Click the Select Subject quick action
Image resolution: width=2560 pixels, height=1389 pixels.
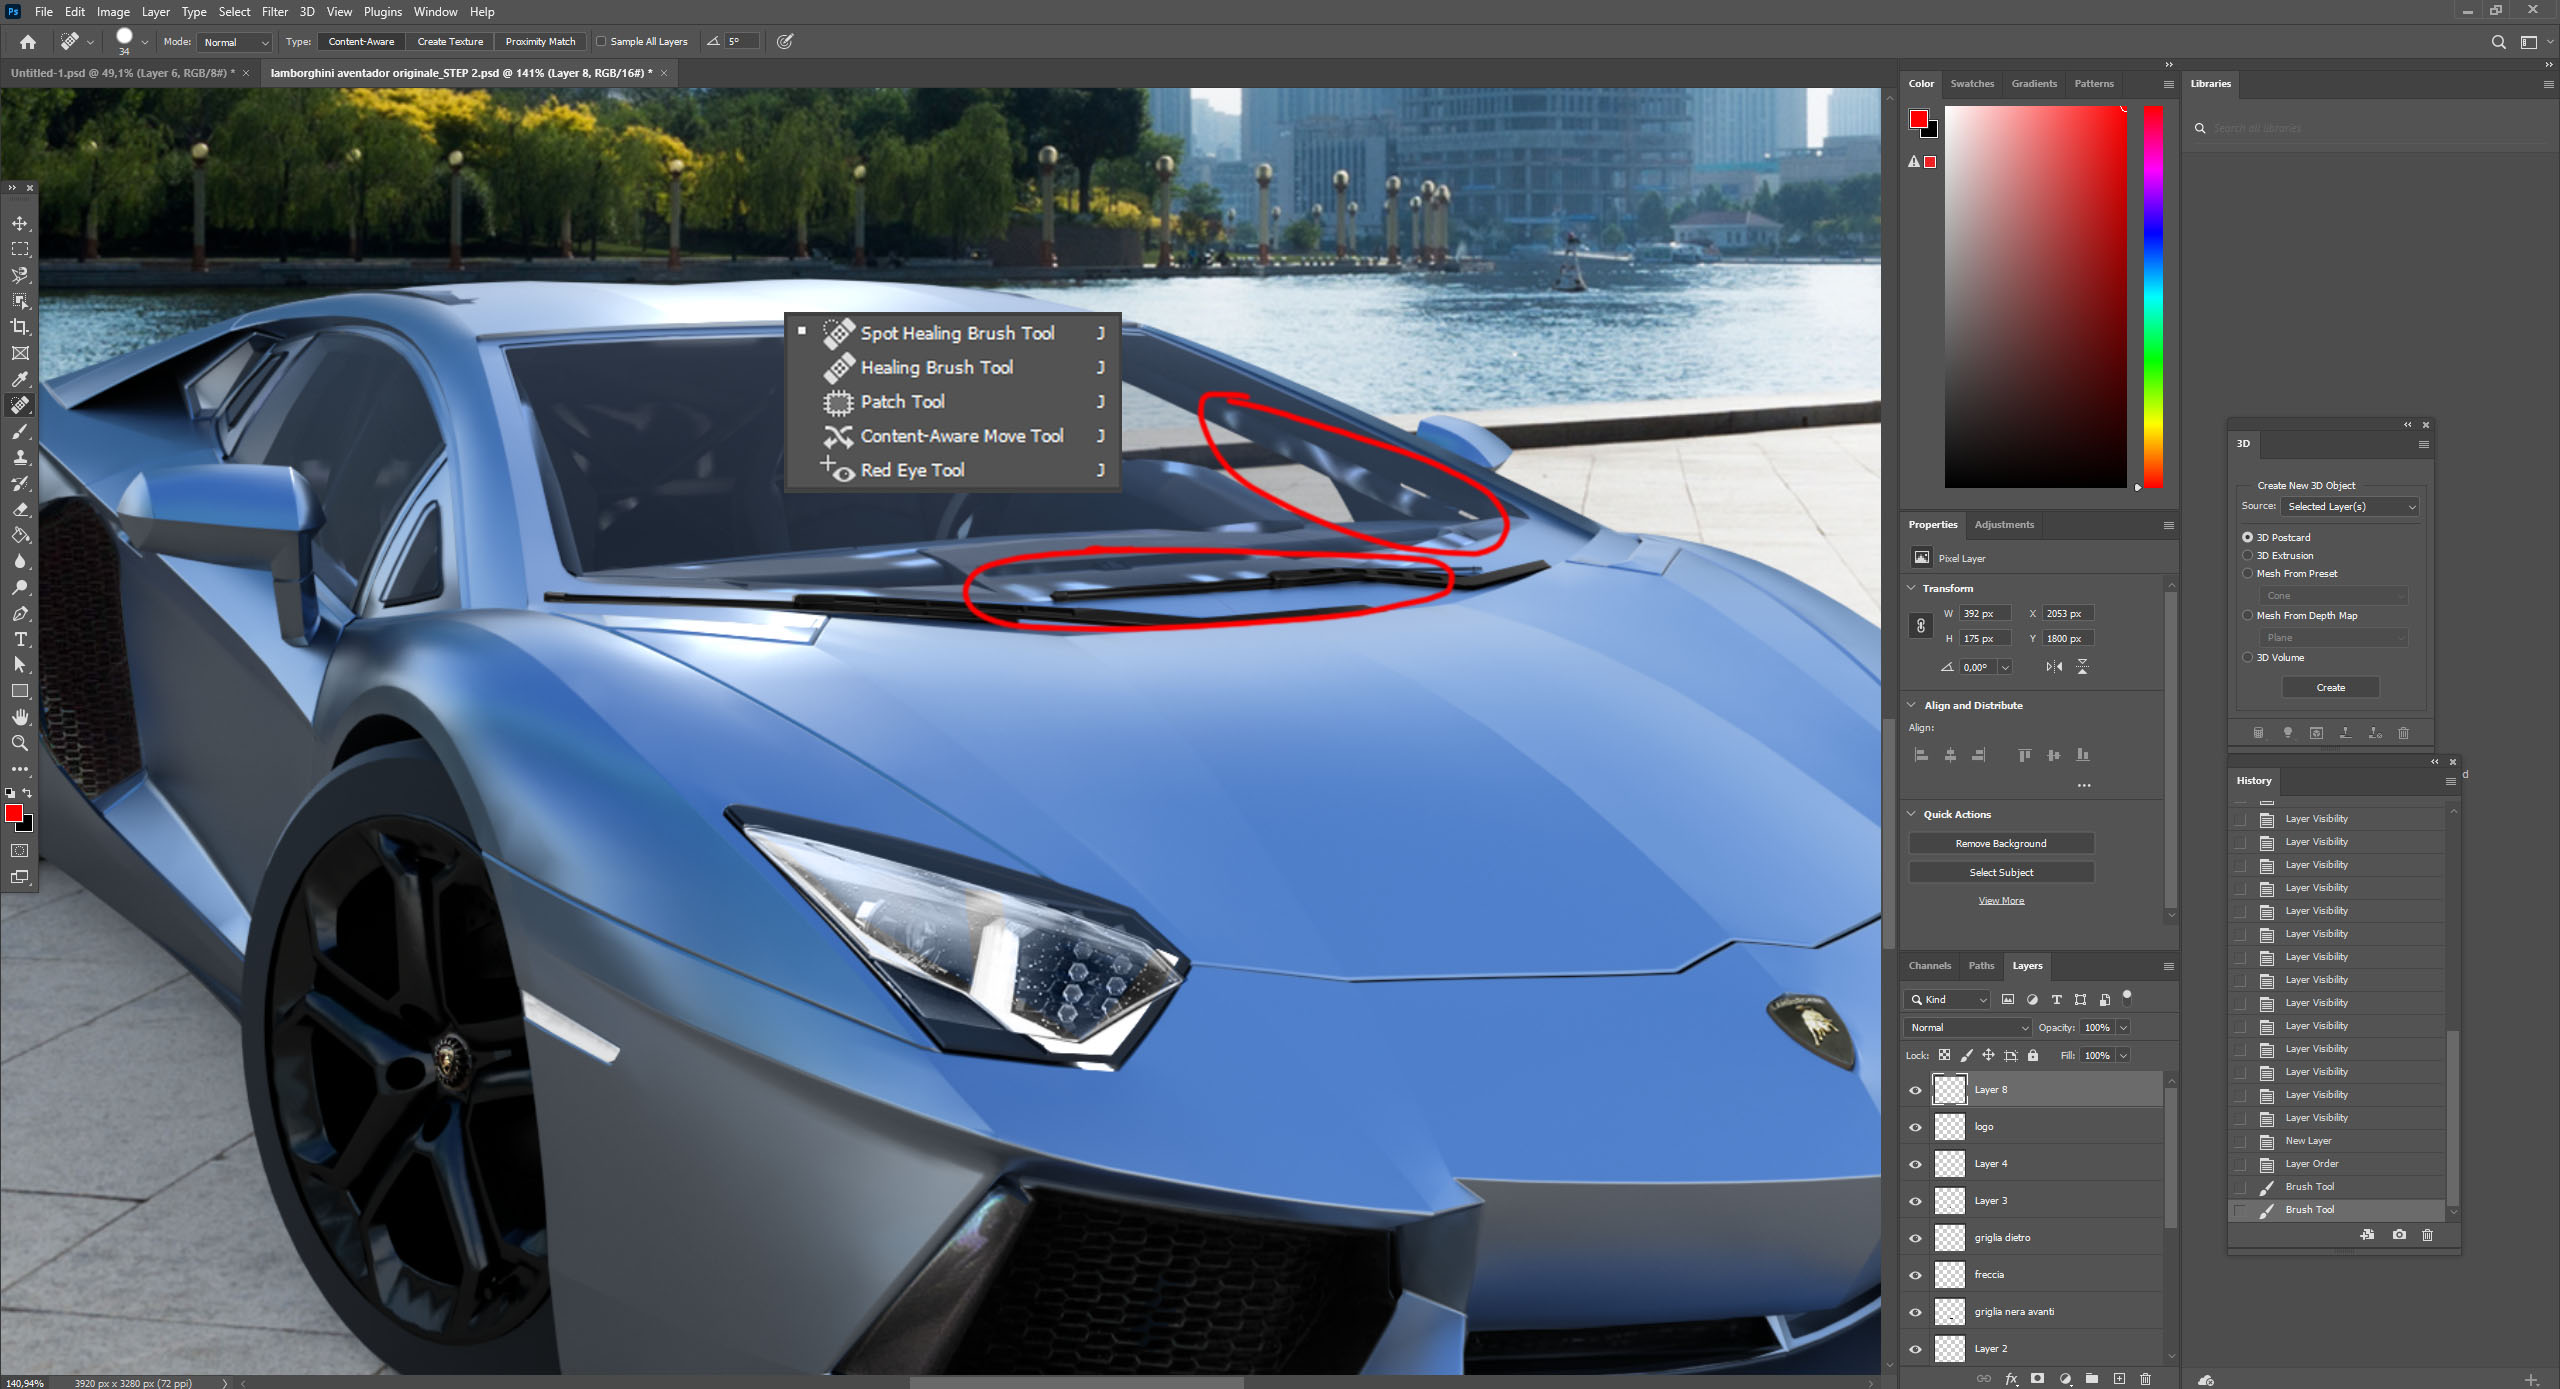point(2001,872)
